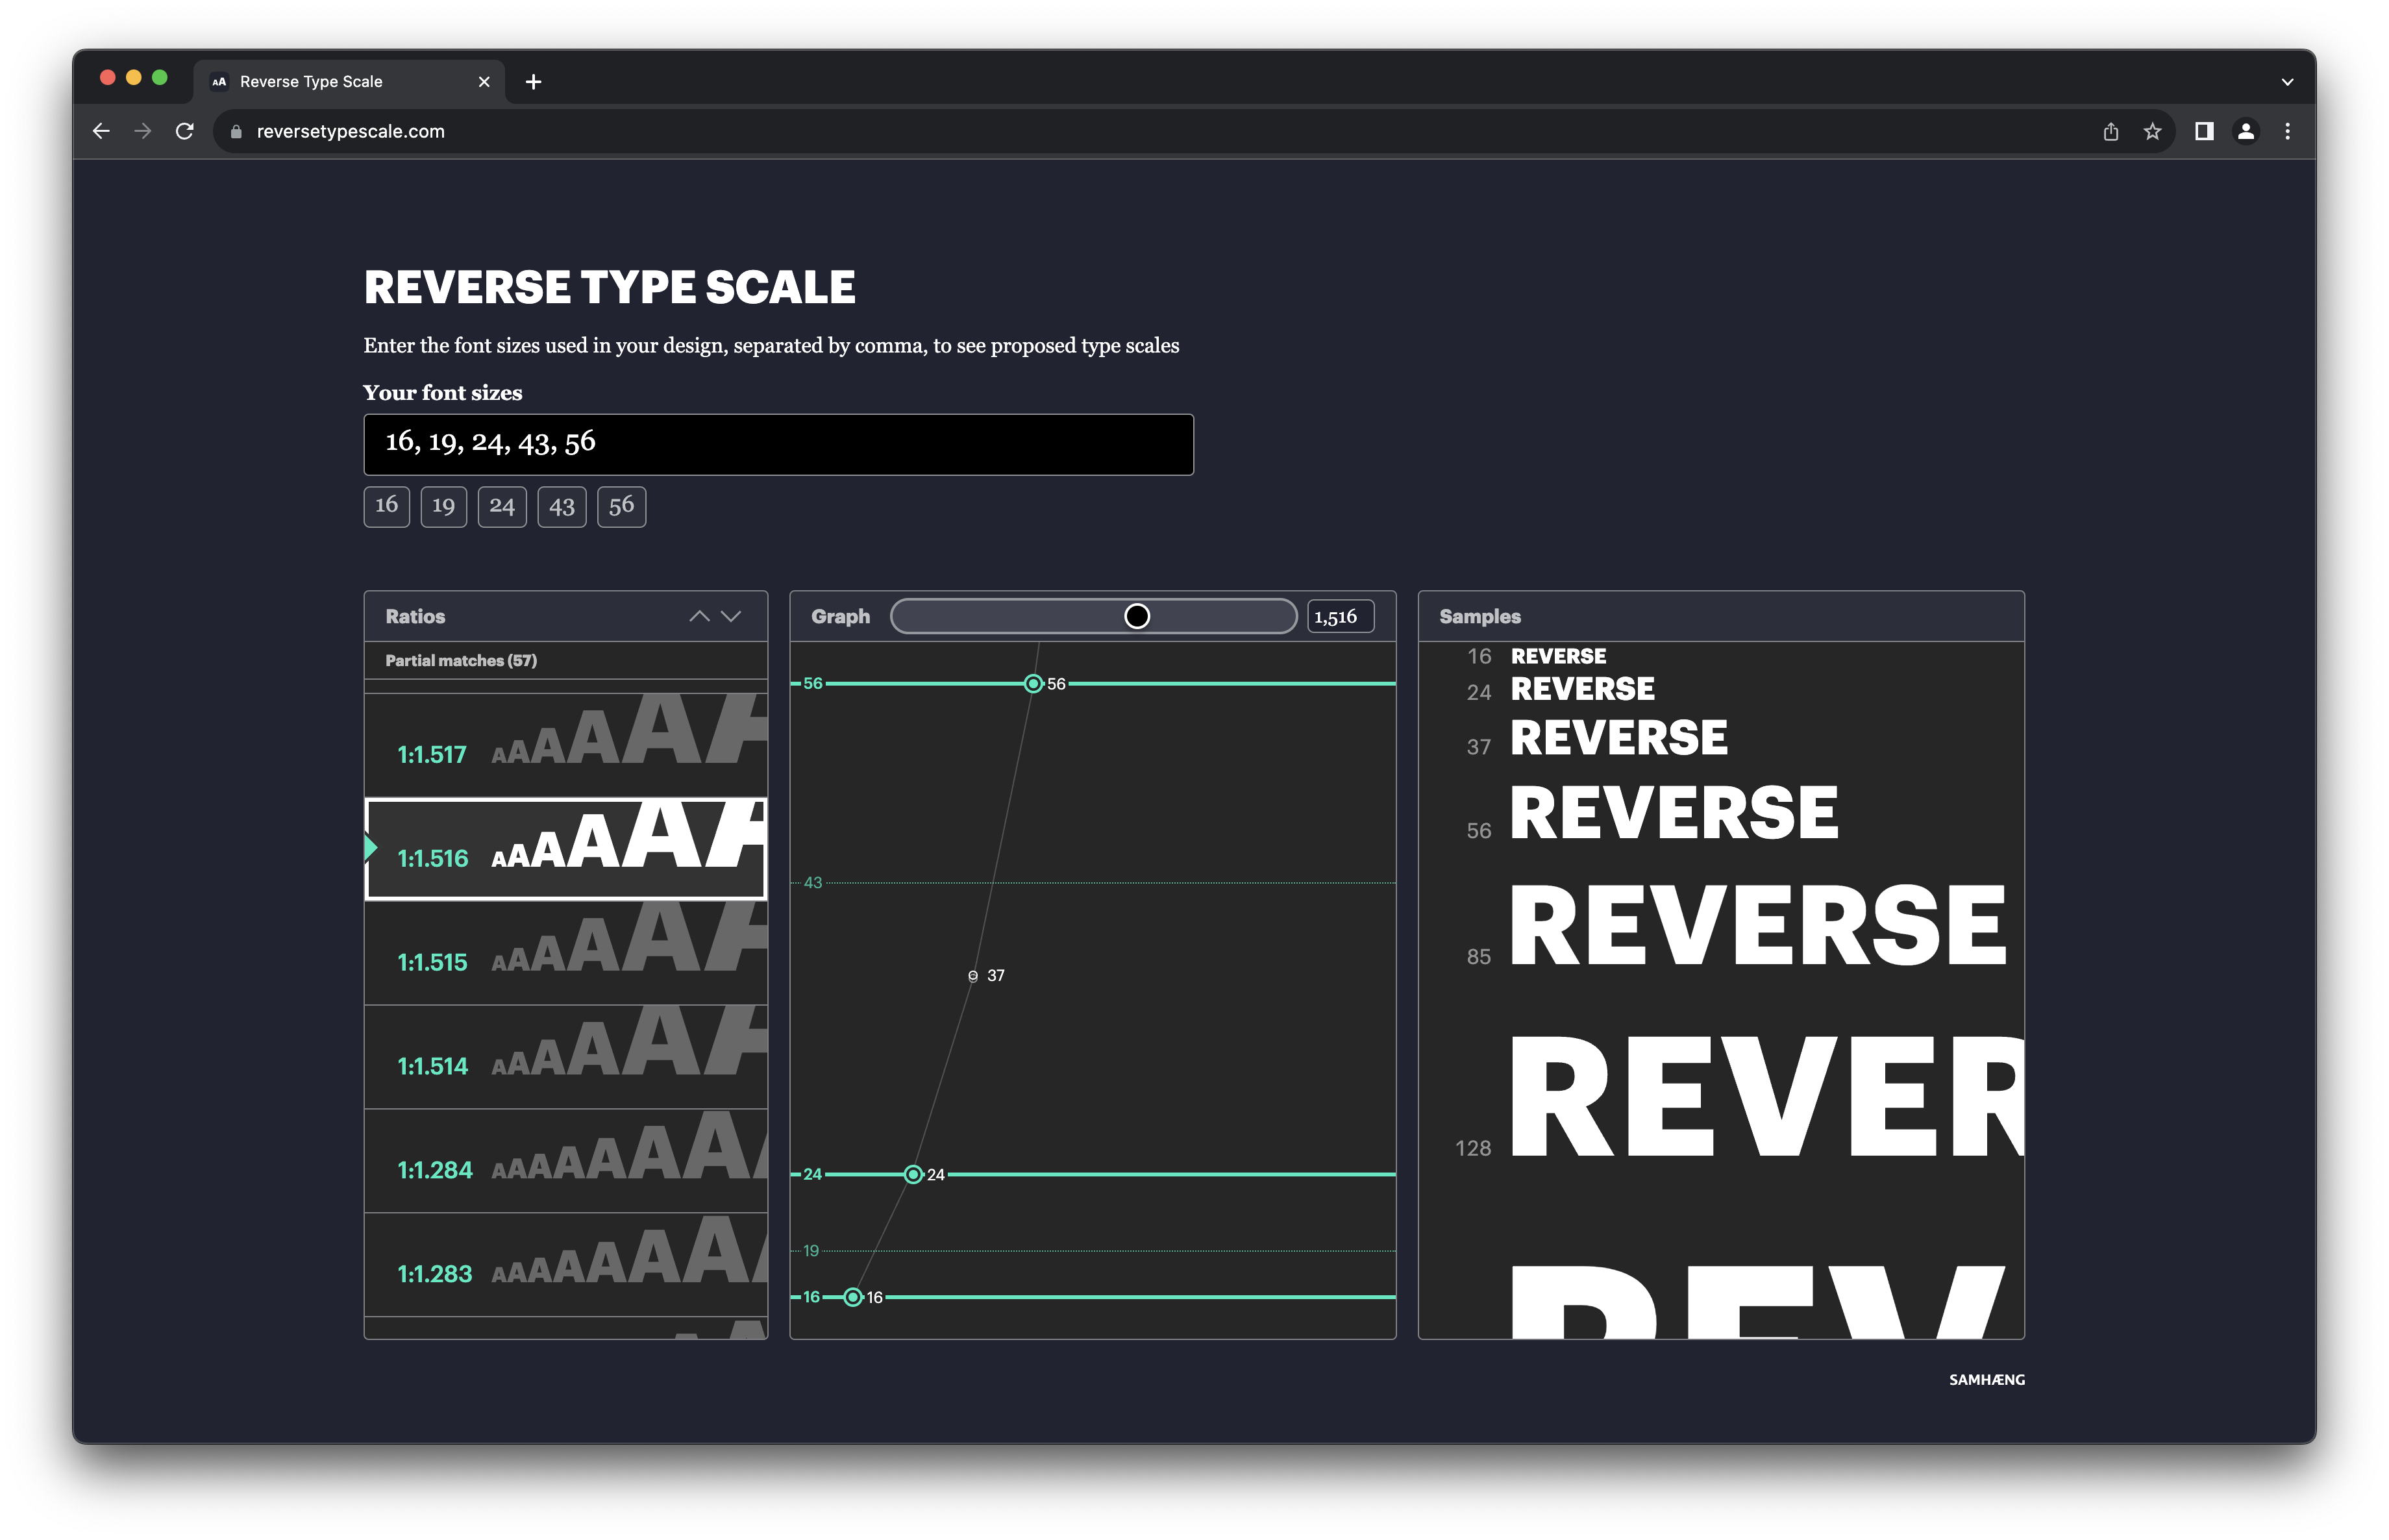This screenshot has height=1540, width=2389.
Task: Bookmark this page with the star icon
Action: 2152,131
